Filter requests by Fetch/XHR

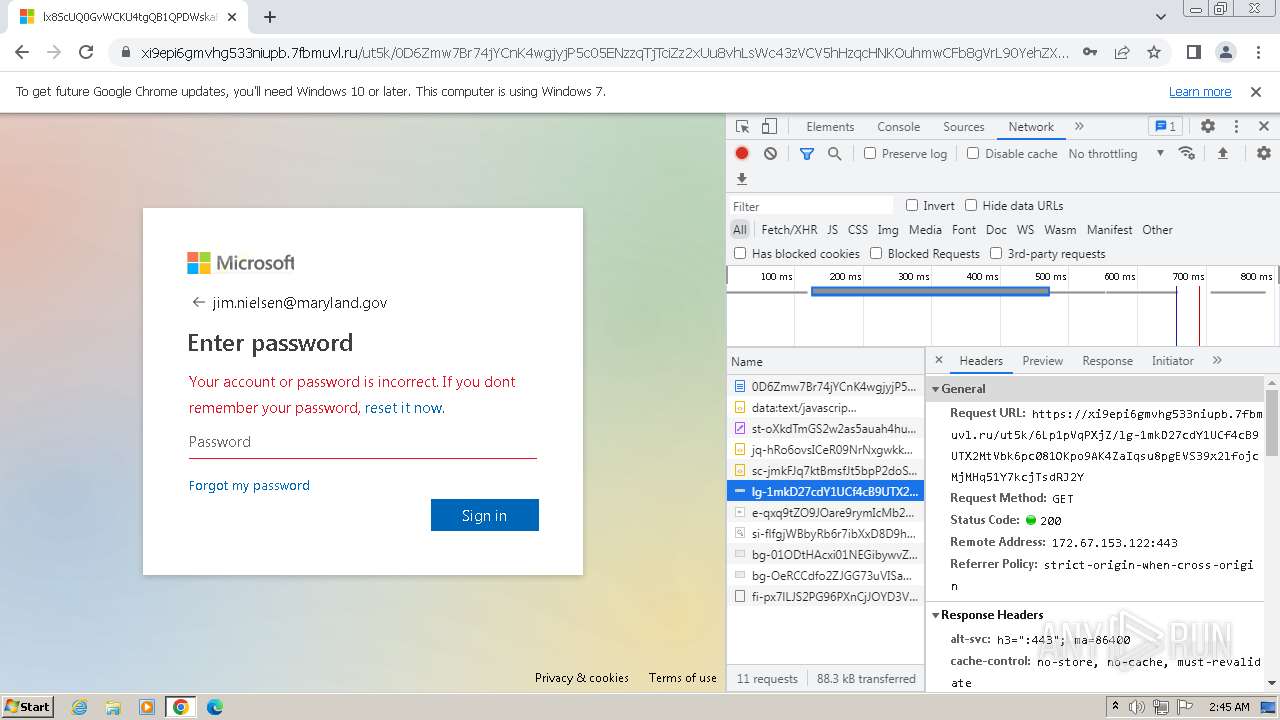(788, 229)
